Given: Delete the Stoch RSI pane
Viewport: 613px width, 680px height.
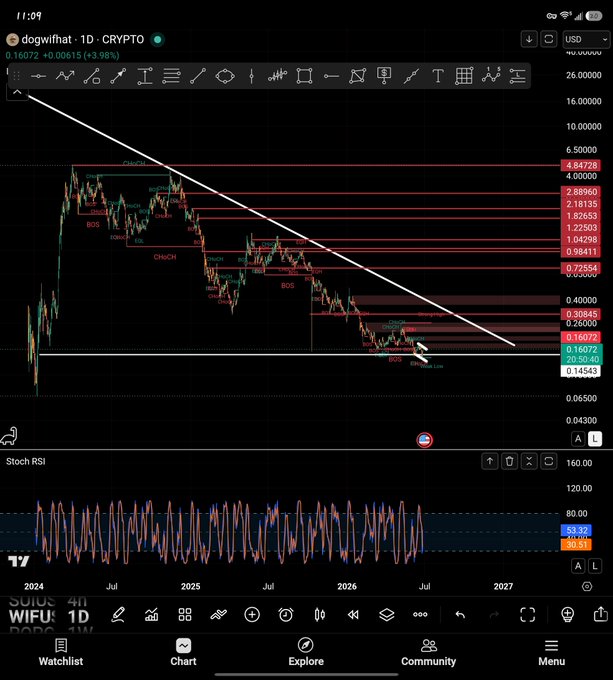Looking at the screenshot, I should [509, 461].
